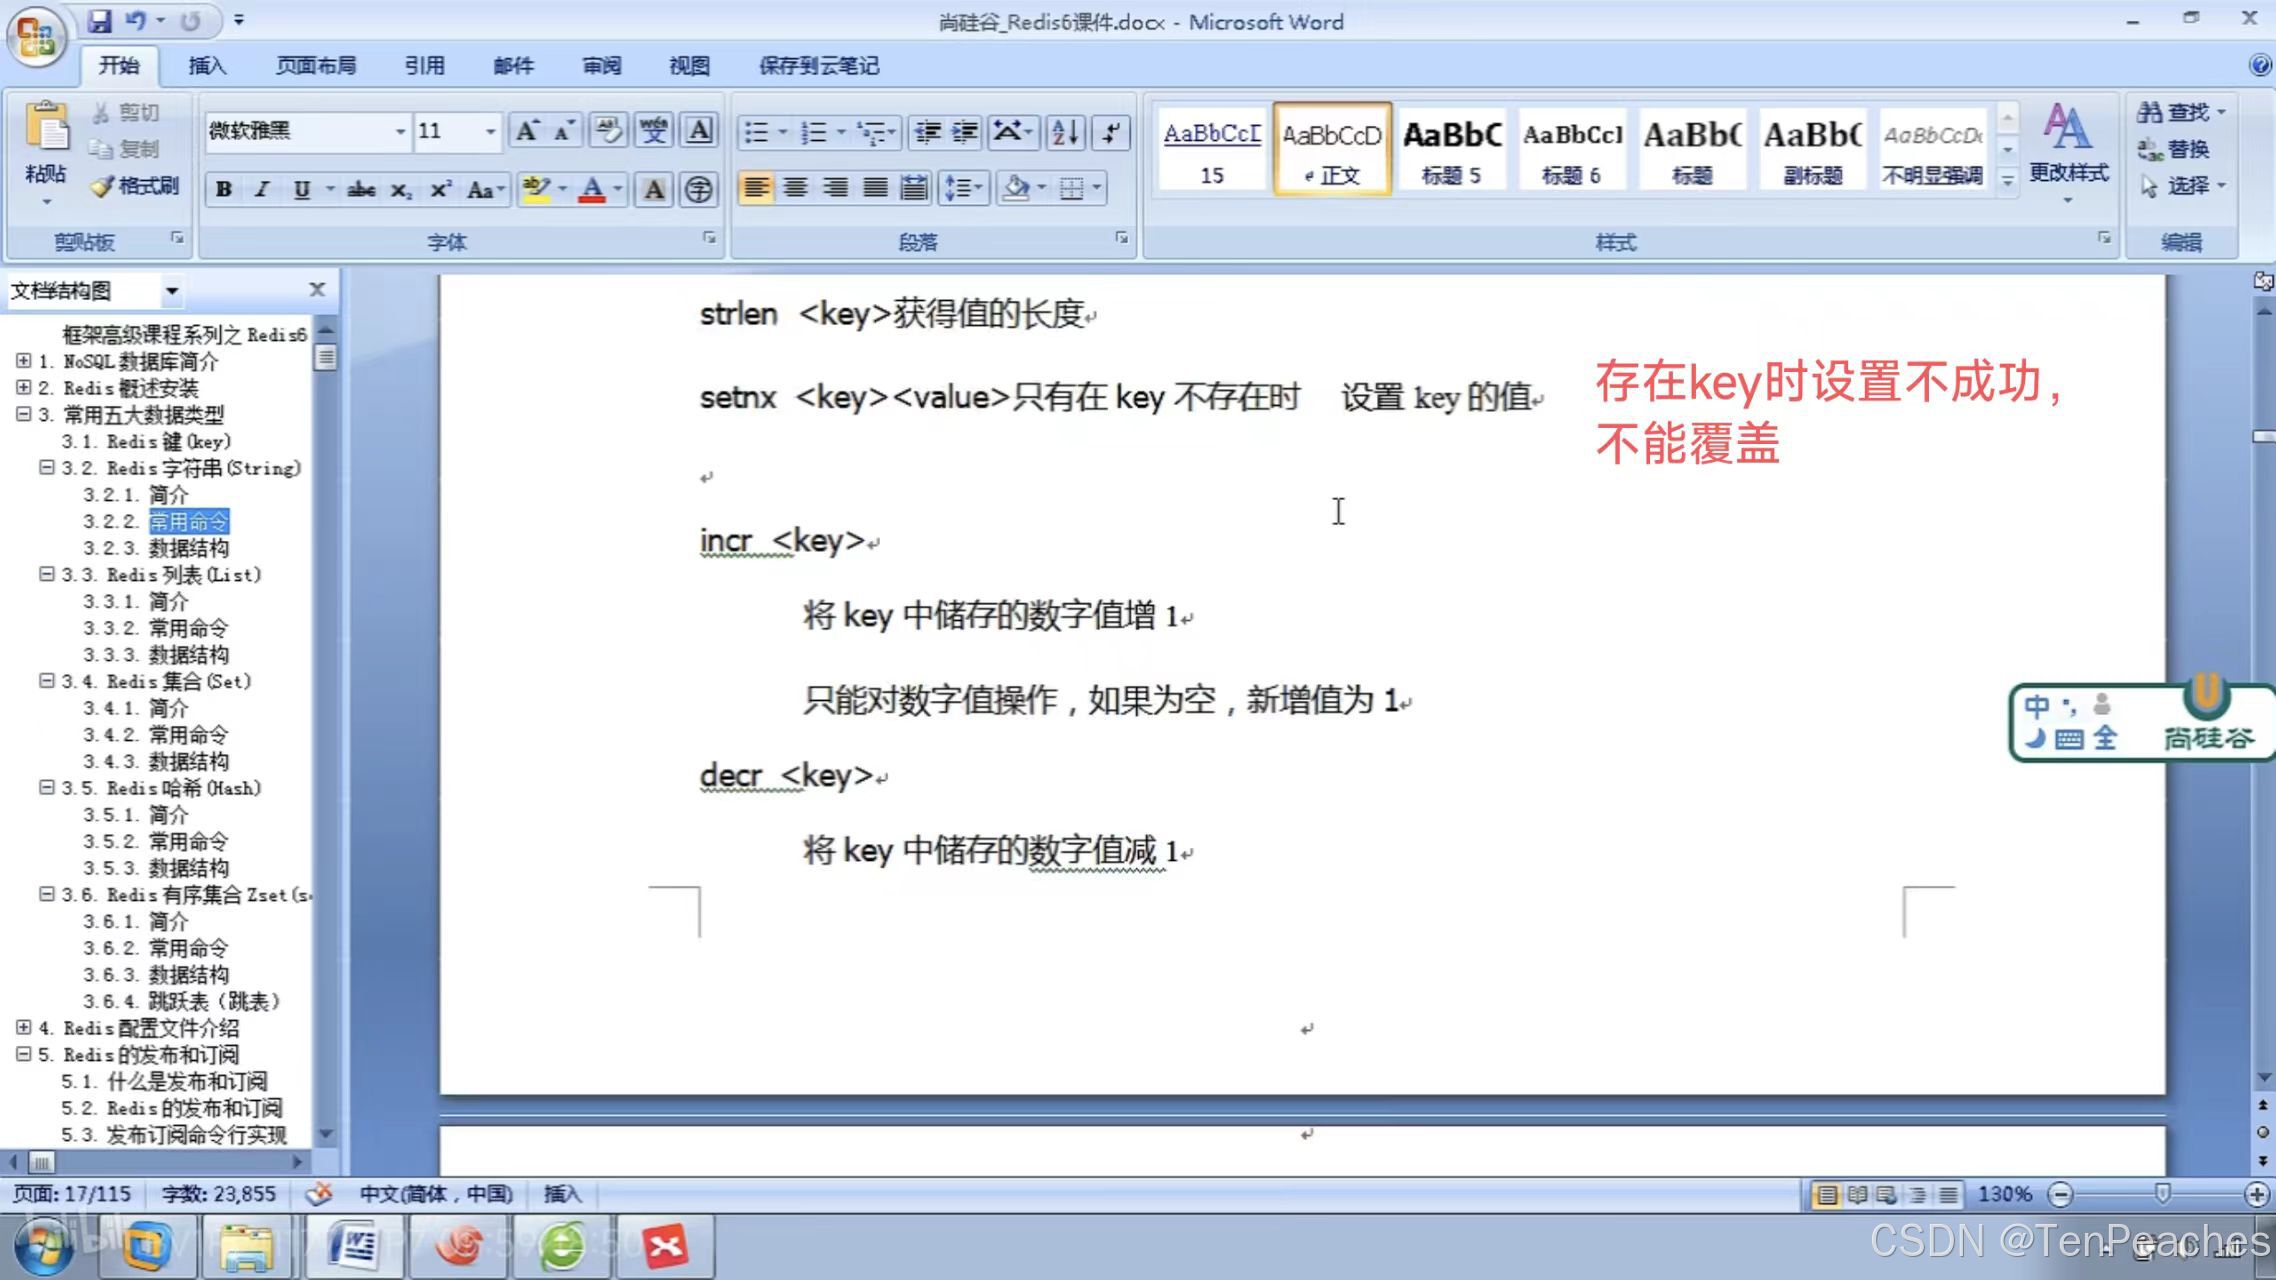Viewport: 2276px width, 1280px height.
Task: Click the Save icon in quick access toolbar
Action: click(99, 20)
